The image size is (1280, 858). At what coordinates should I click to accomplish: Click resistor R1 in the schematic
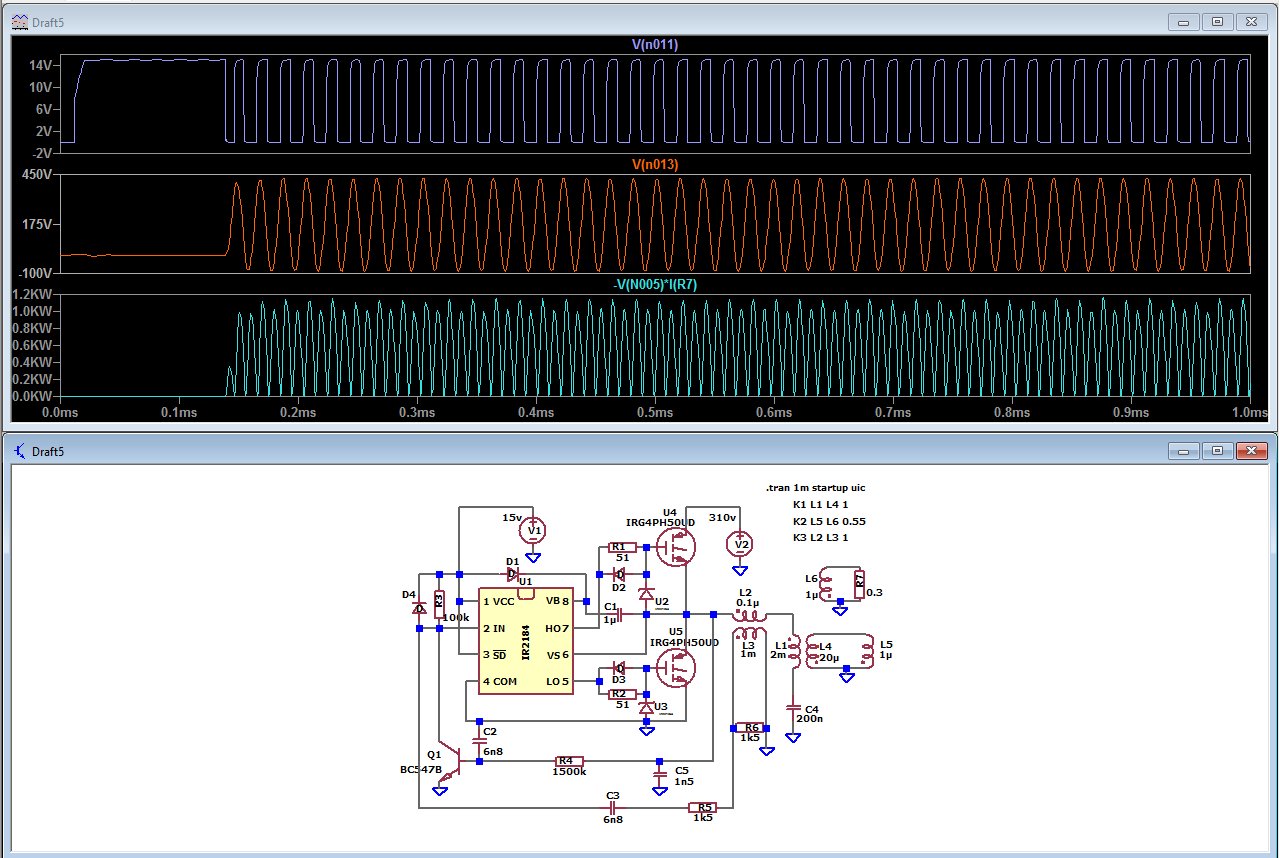coord(623,548)
